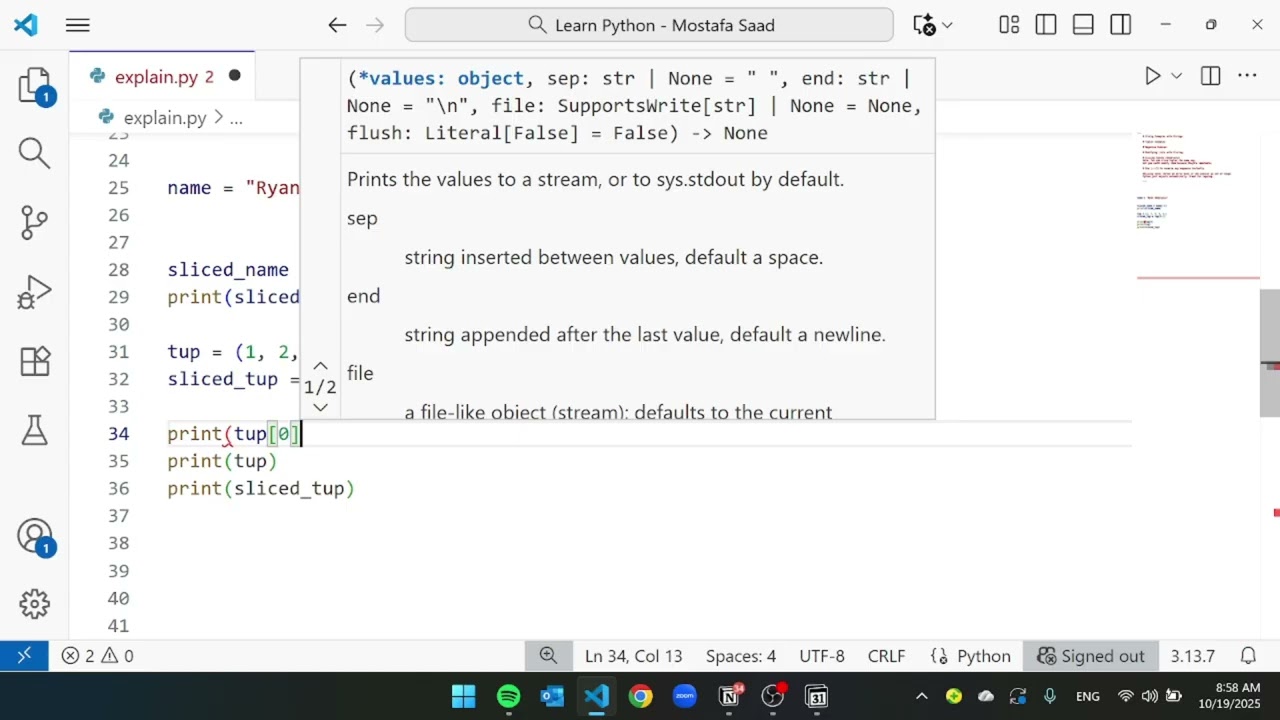Screen dimensions: 1280x720
Task: Open the calendar app from the taskbar
Action: pos(817,696)
